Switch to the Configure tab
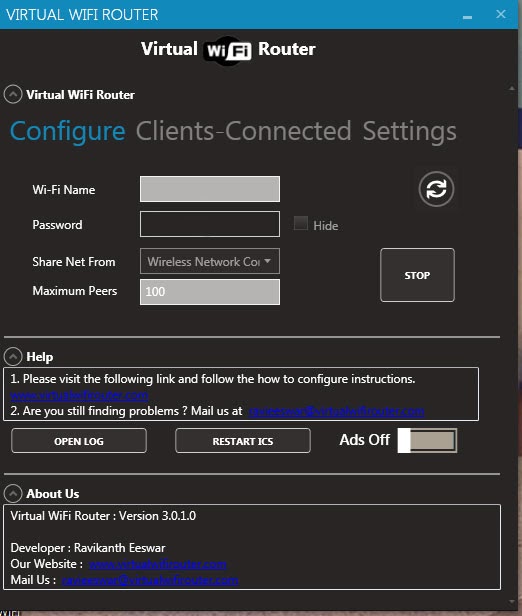The image size is (522, 616). coord(68,131)
